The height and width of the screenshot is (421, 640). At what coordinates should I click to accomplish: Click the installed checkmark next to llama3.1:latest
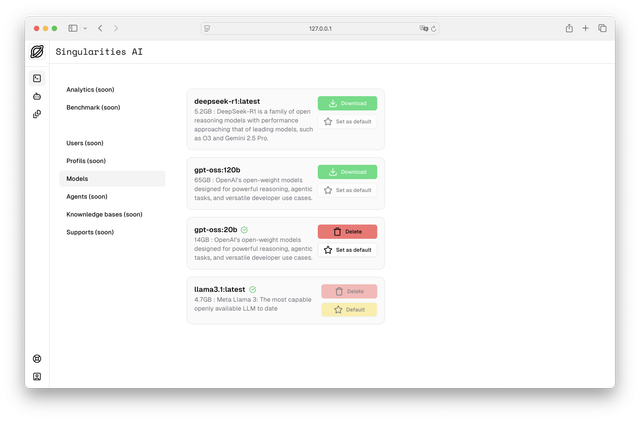click(x=253, y=290)
